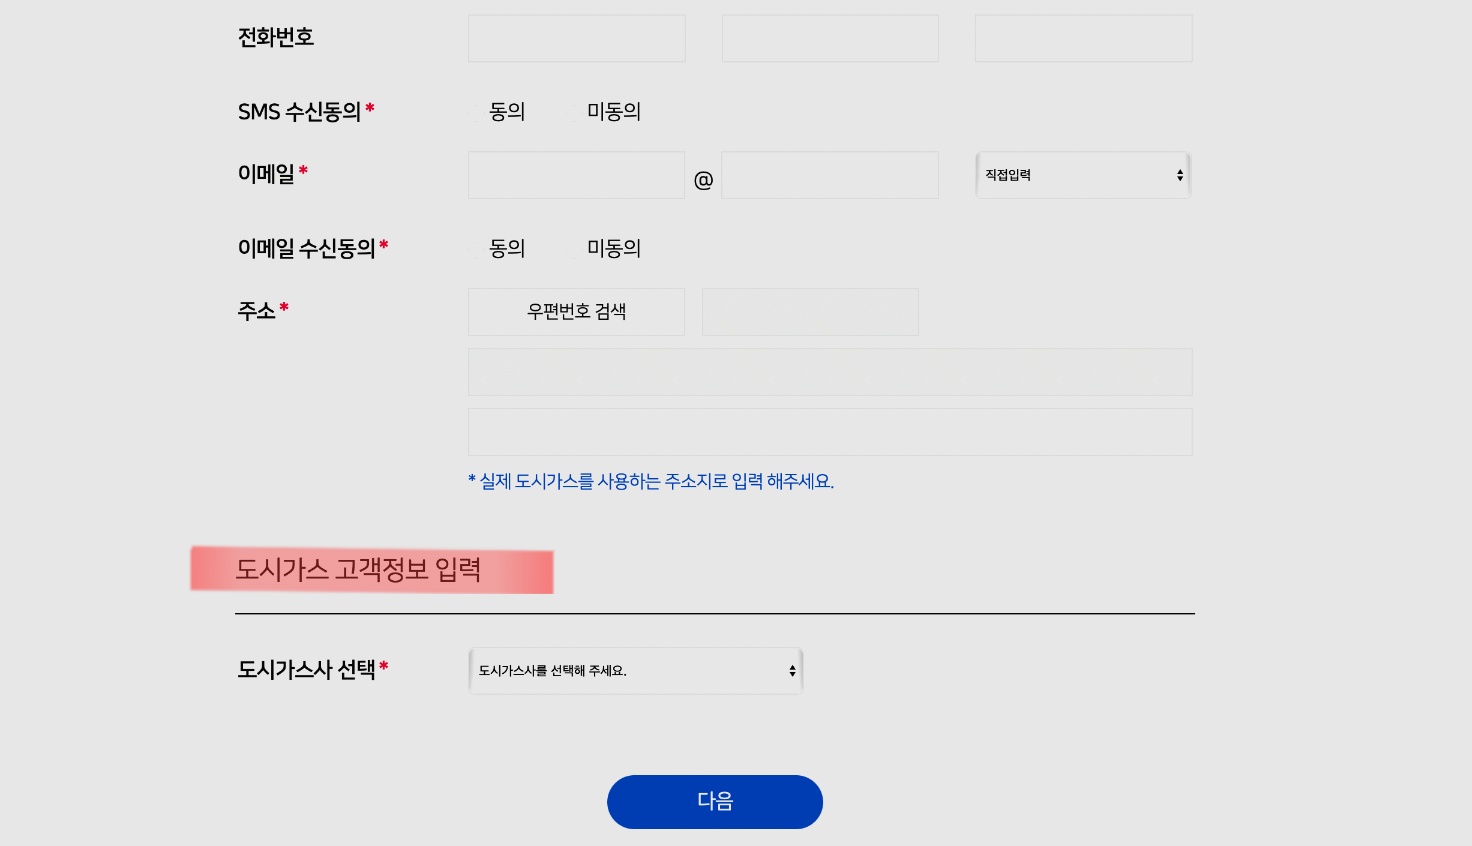Click the blue address notice text

(651, 481)
